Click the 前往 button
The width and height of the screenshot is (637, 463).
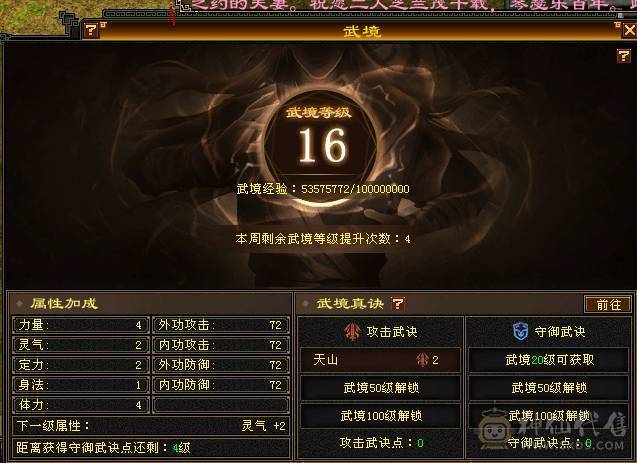608,304
